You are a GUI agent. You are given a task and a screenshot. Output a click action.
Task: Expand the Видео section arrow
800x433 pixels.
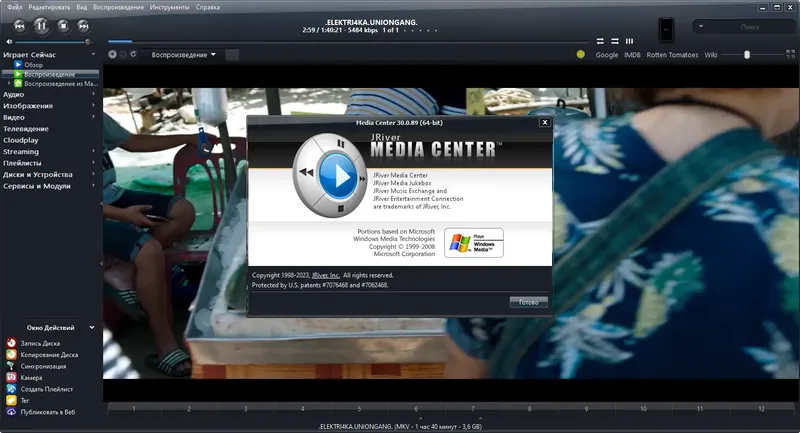[x=93, y=117]
